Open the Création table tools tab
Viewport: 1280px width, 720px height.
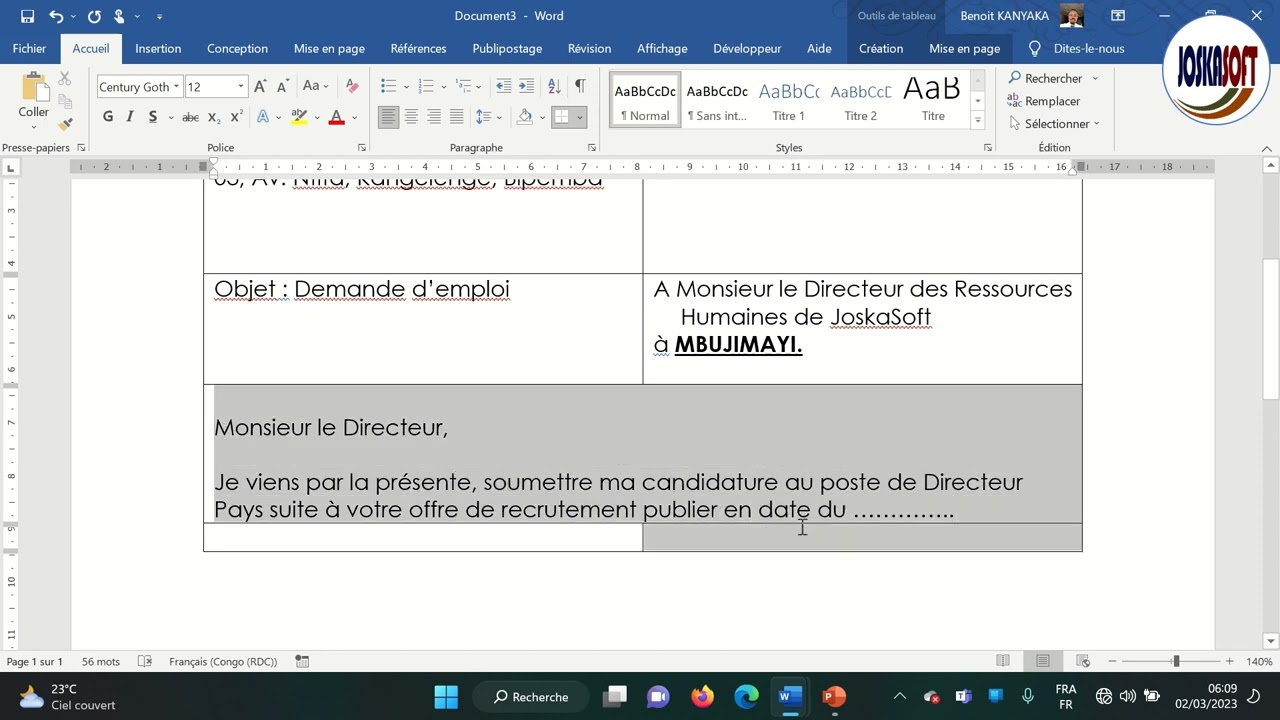click(x=881, y=48)
